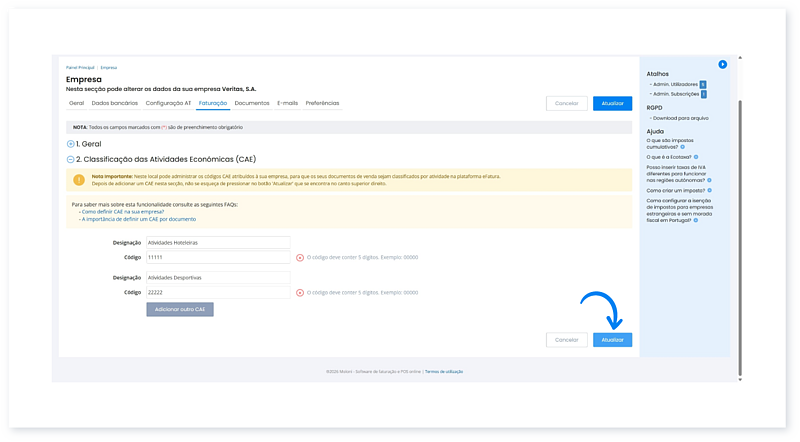Screen dimensions: 800x442
Task: Open 'Como definir CAE na sua empresa?' FAQ link
Action: pyautogui.click(x=122, y=212)
